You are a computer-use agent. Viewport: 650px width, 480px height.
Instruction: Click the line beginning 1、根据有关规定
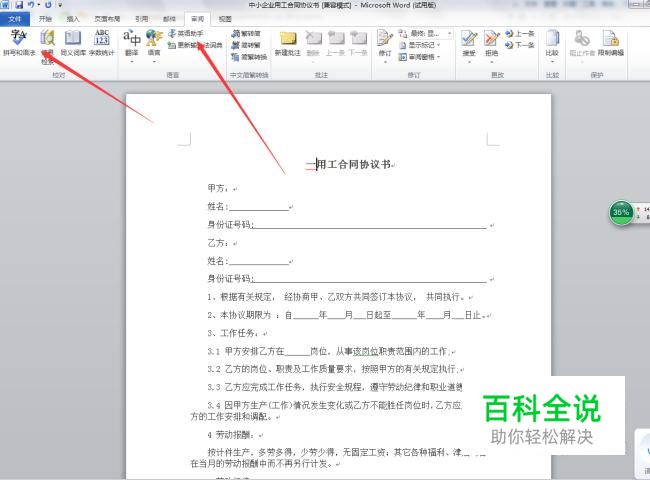coord(340,297)
